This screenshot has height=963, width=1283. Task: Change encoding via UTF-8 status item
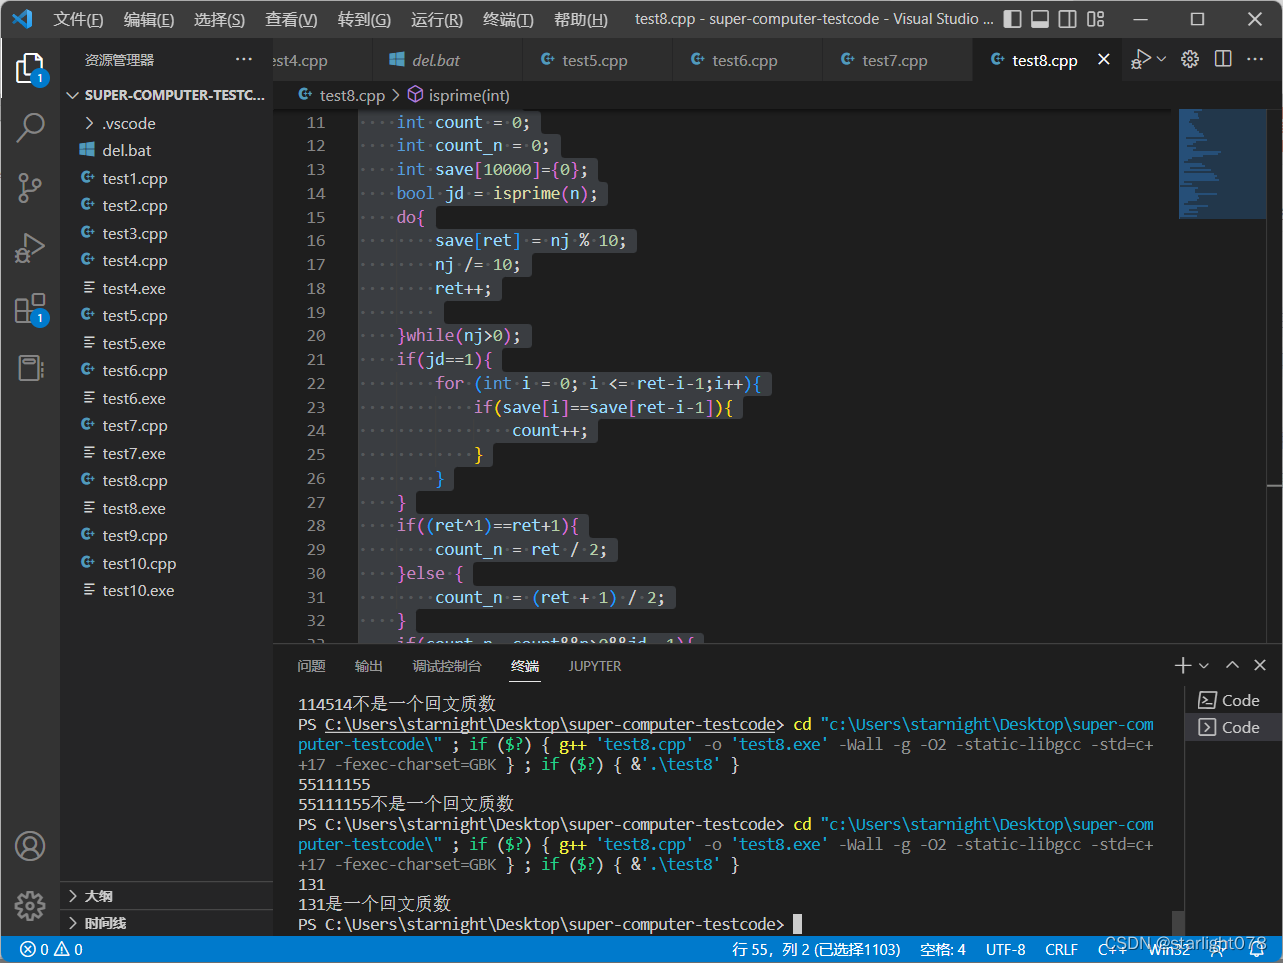tap(1006, 949)
